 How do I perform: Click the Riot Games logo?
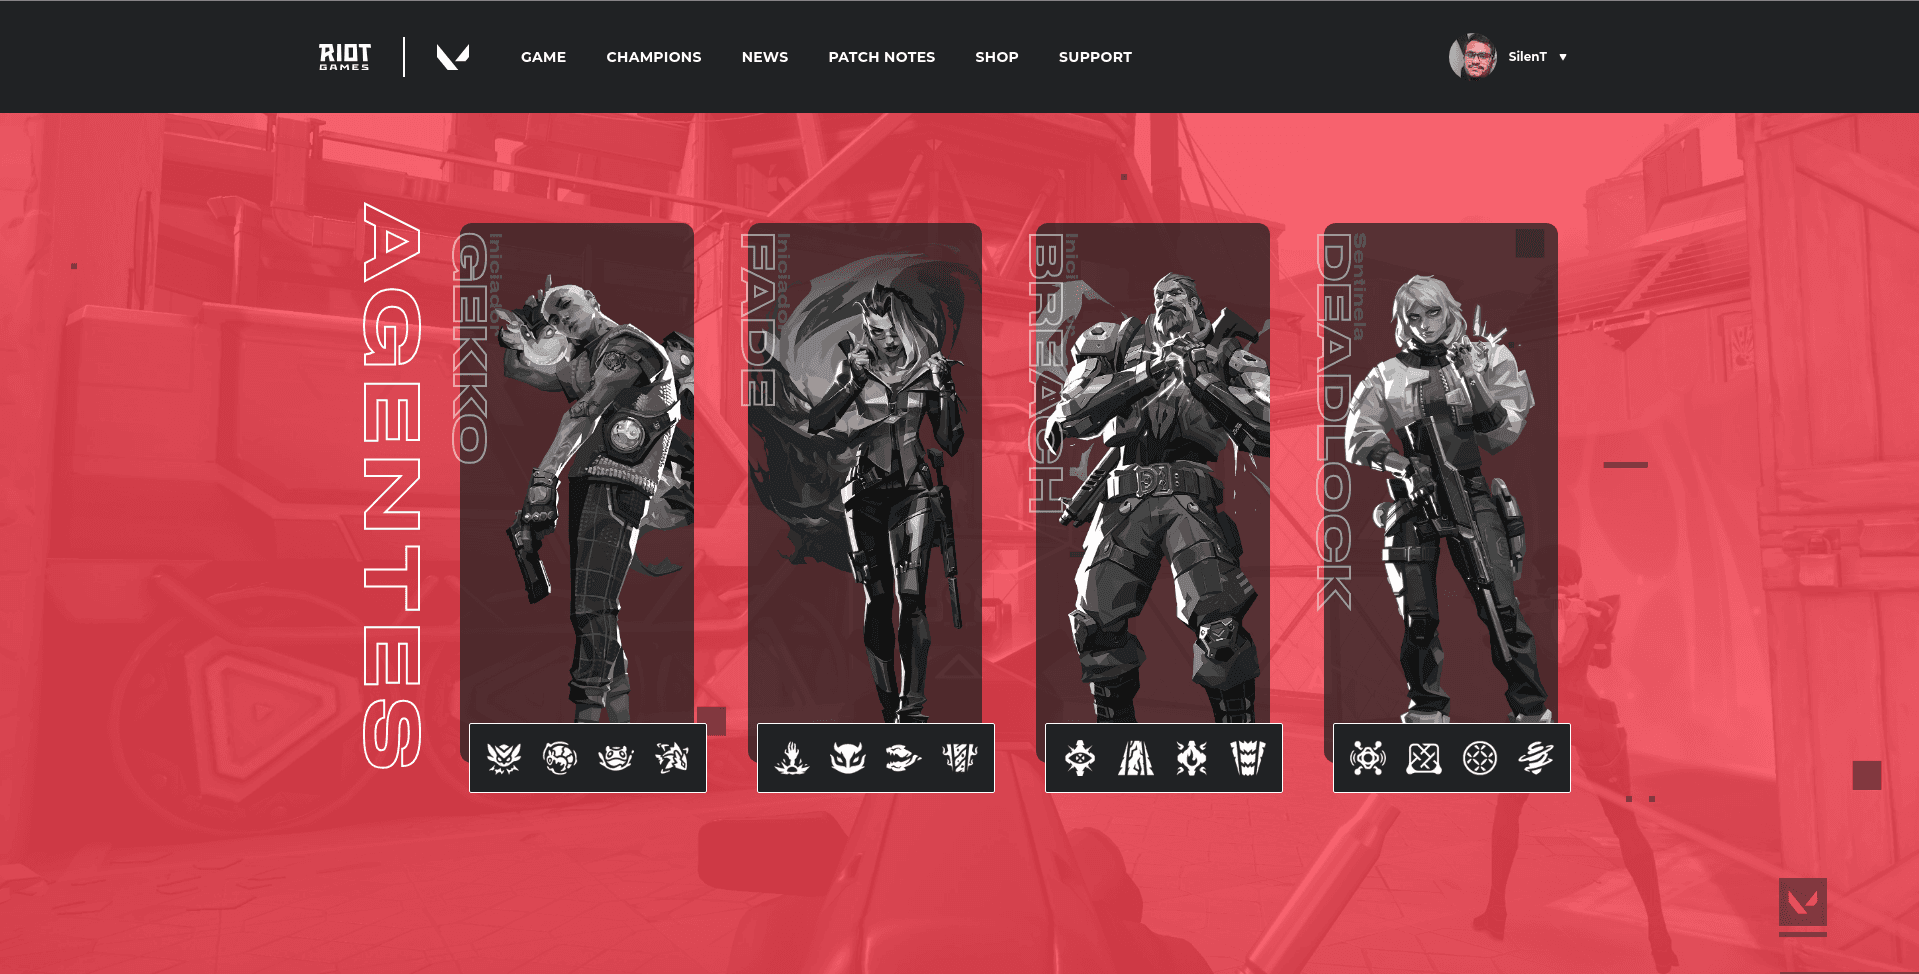[345, 57]
